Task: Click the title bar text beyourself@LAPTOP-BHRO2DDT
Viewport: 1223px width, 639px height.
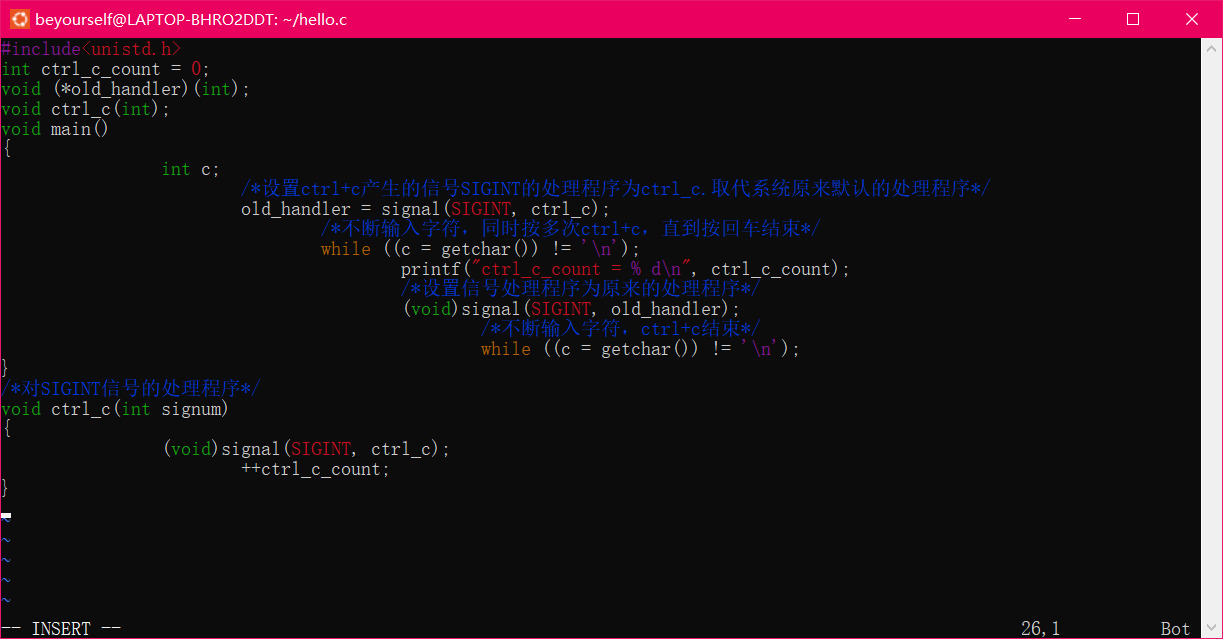Action: point(190,18)
